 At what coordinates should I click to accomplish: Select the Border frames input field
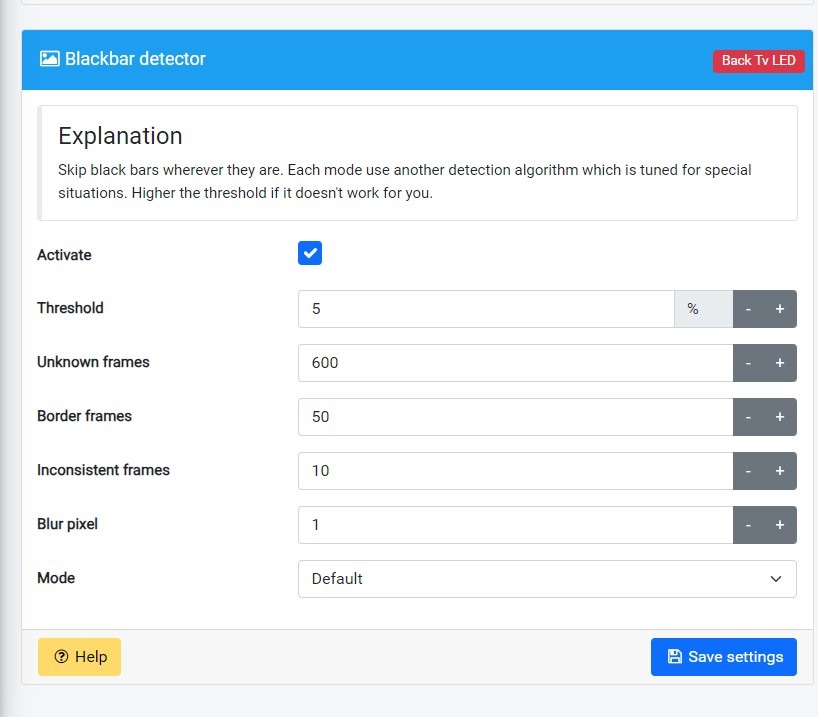[x=515, y=417]
